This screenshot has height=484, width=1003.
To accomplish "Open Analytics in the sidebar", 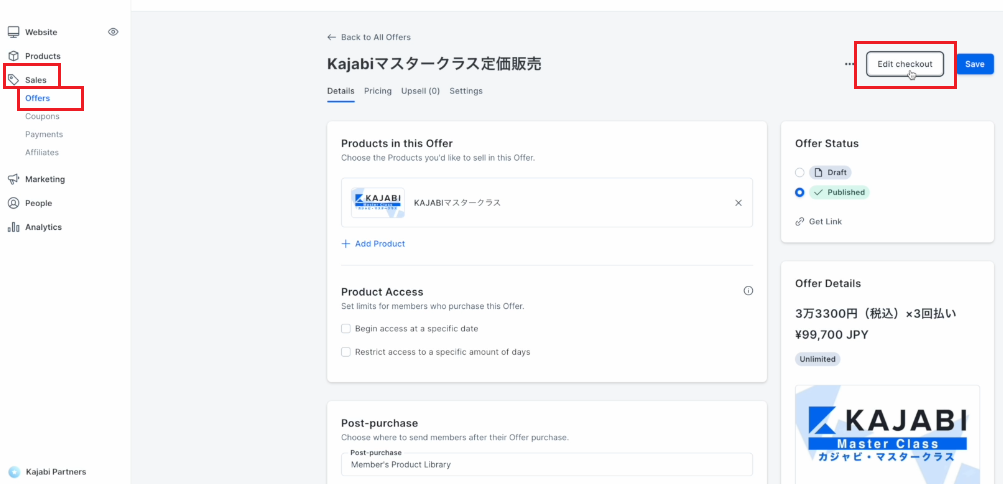I will click(x=43, y=227).
